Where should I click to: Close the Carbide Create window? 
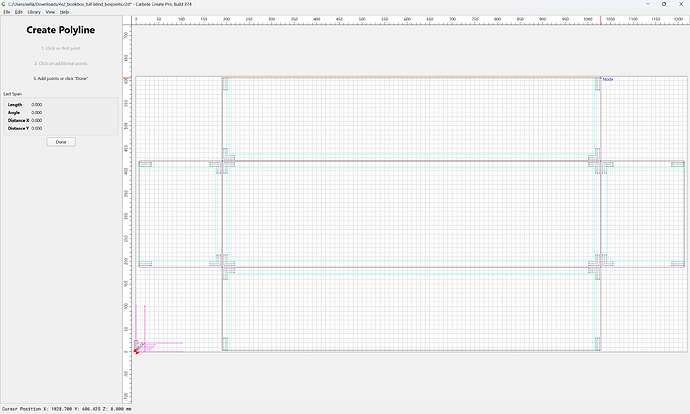click(681, 4)
